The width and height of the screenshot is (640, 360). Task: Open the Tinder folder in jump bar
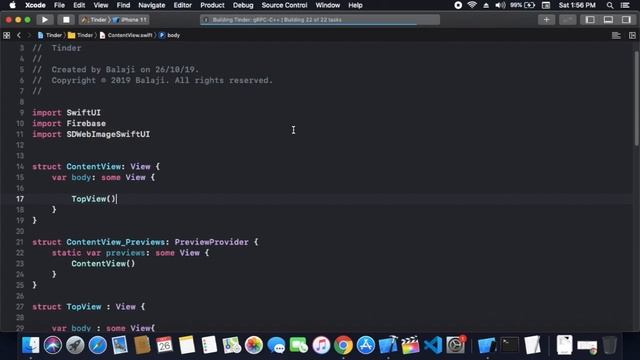click(80, 36)
